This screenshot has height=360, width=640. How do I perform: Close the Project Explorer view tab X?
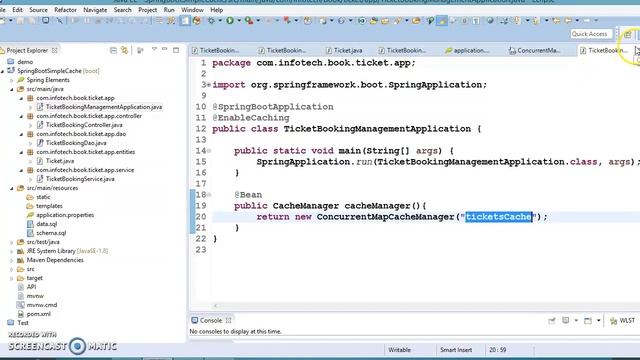pos(54,50)
